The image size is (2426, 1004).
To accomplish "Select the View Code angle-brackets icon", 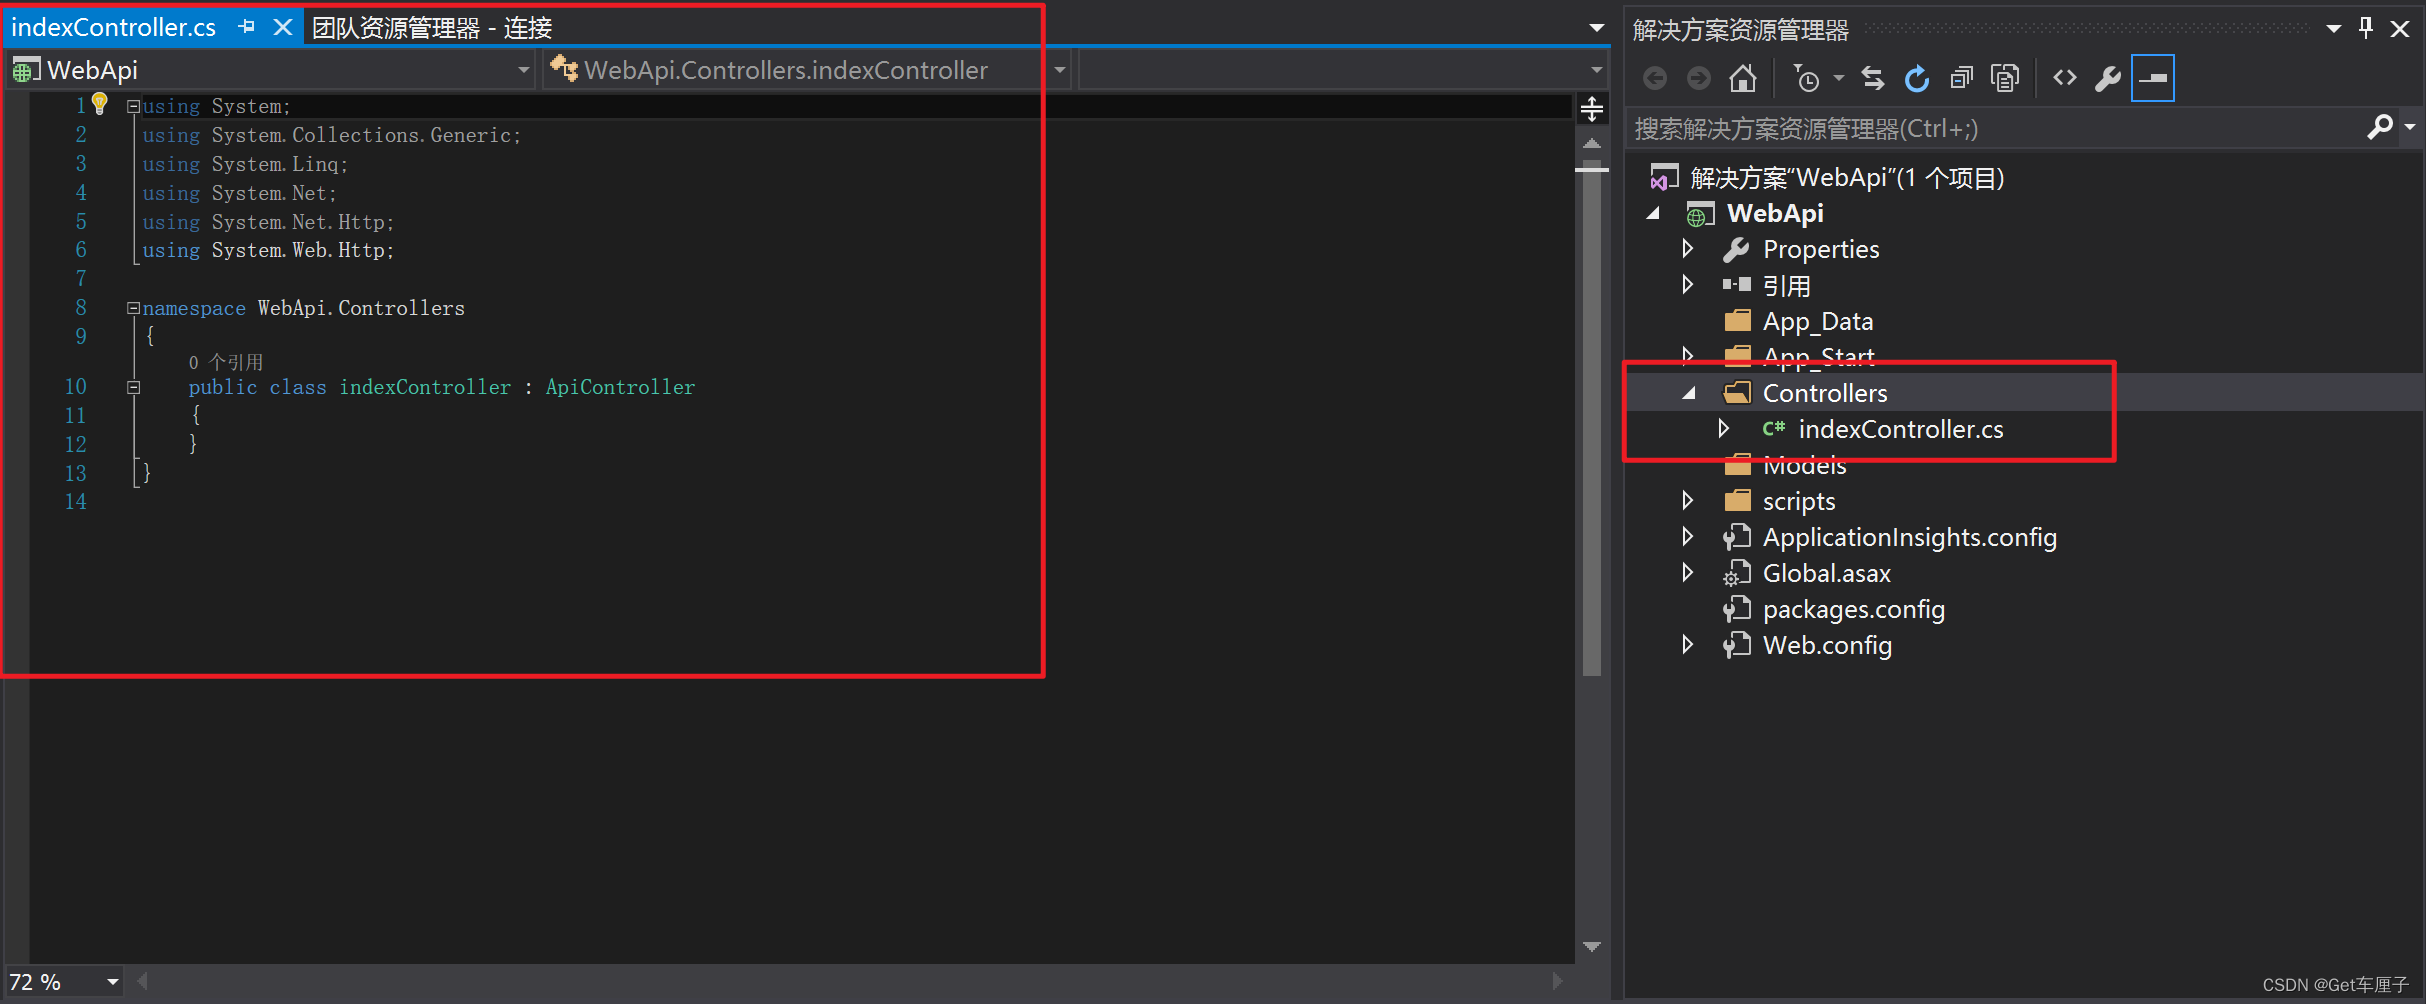I will [x=2064, y=77].
